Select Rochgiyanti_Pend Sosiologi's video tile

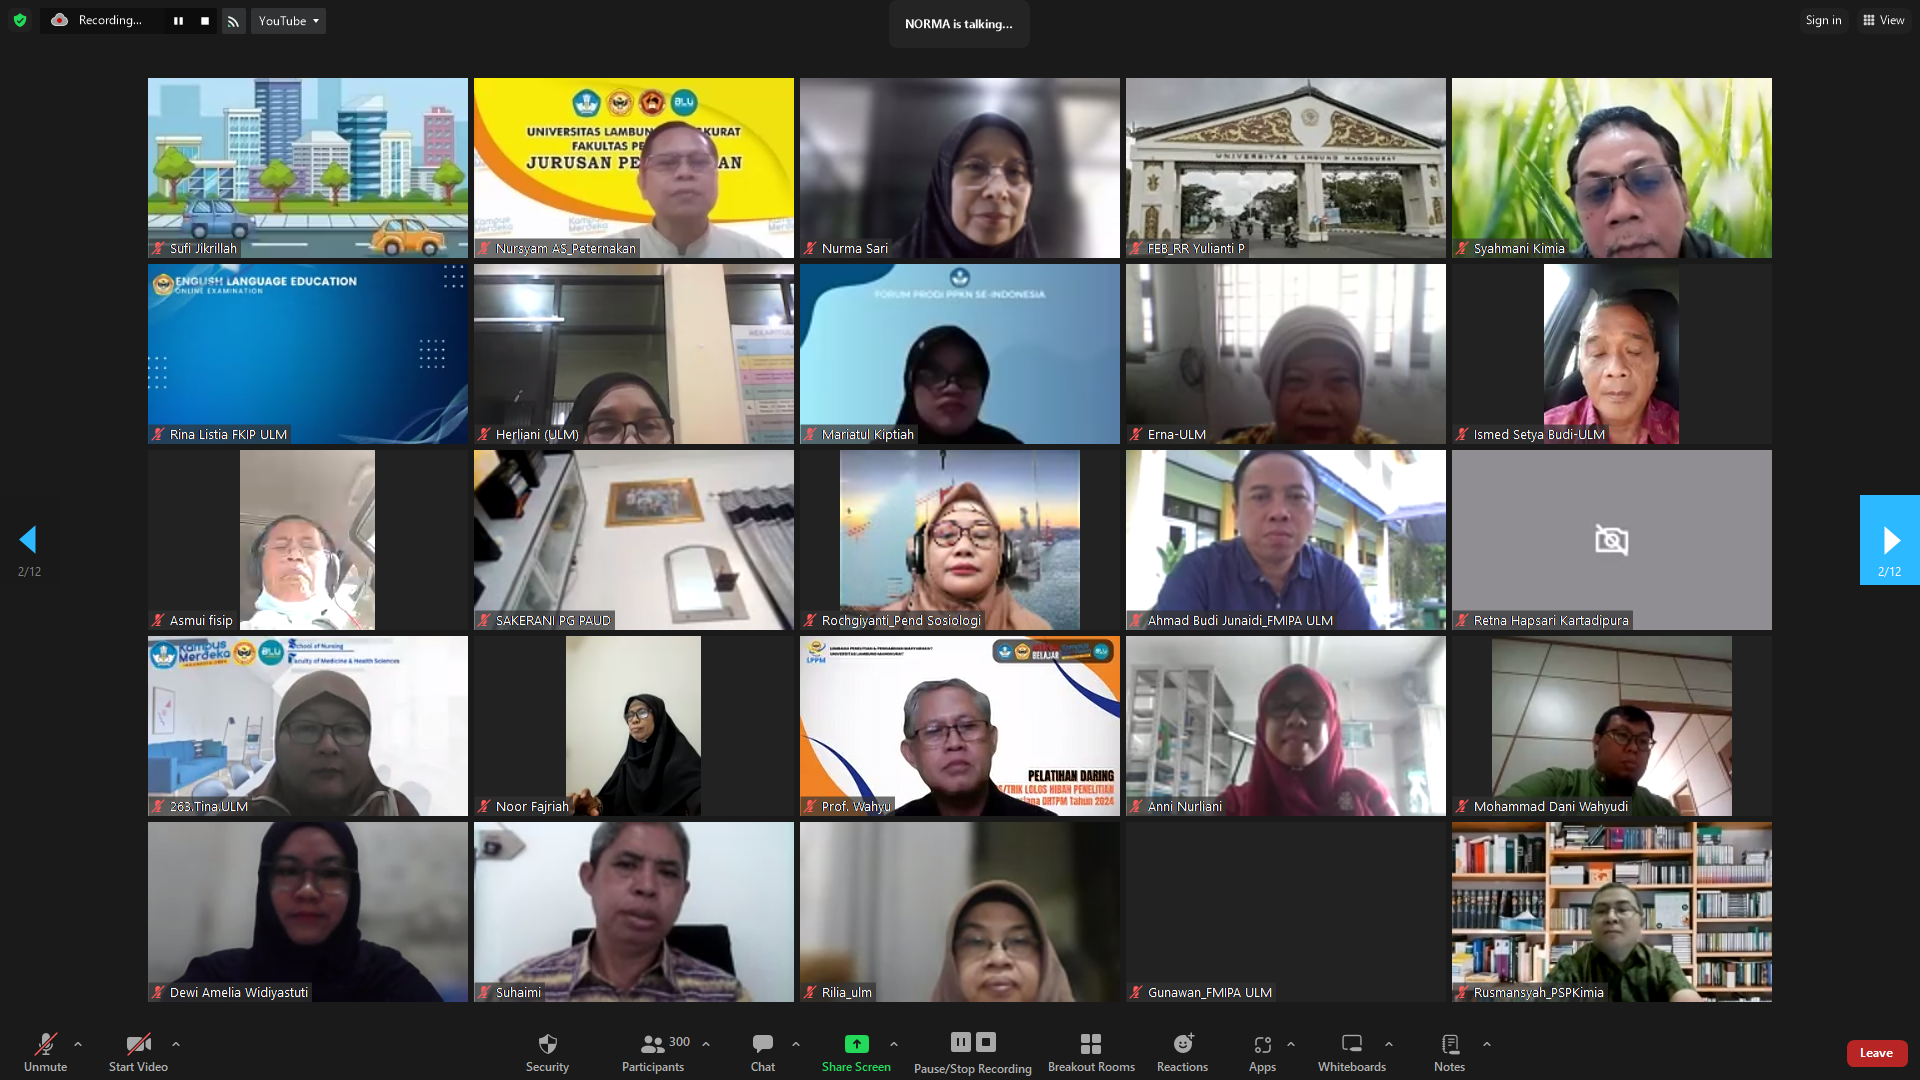pos(960,540)
